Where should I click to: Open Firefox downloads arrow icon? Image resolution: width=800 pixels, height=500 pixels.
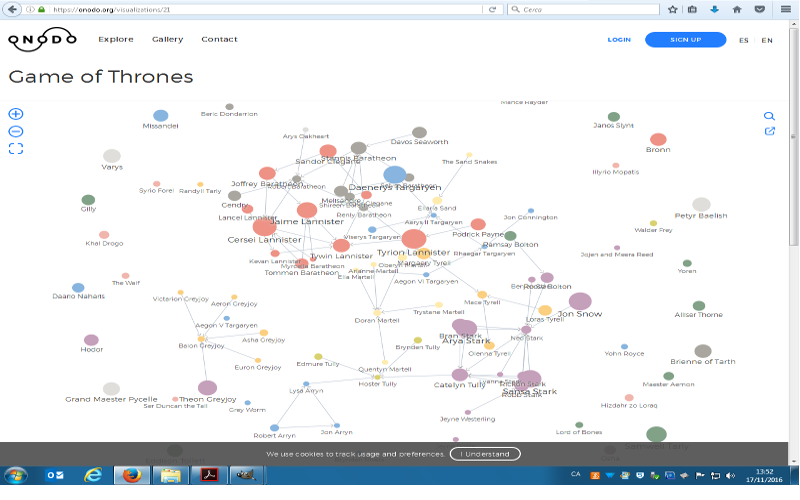coord(716,9)
